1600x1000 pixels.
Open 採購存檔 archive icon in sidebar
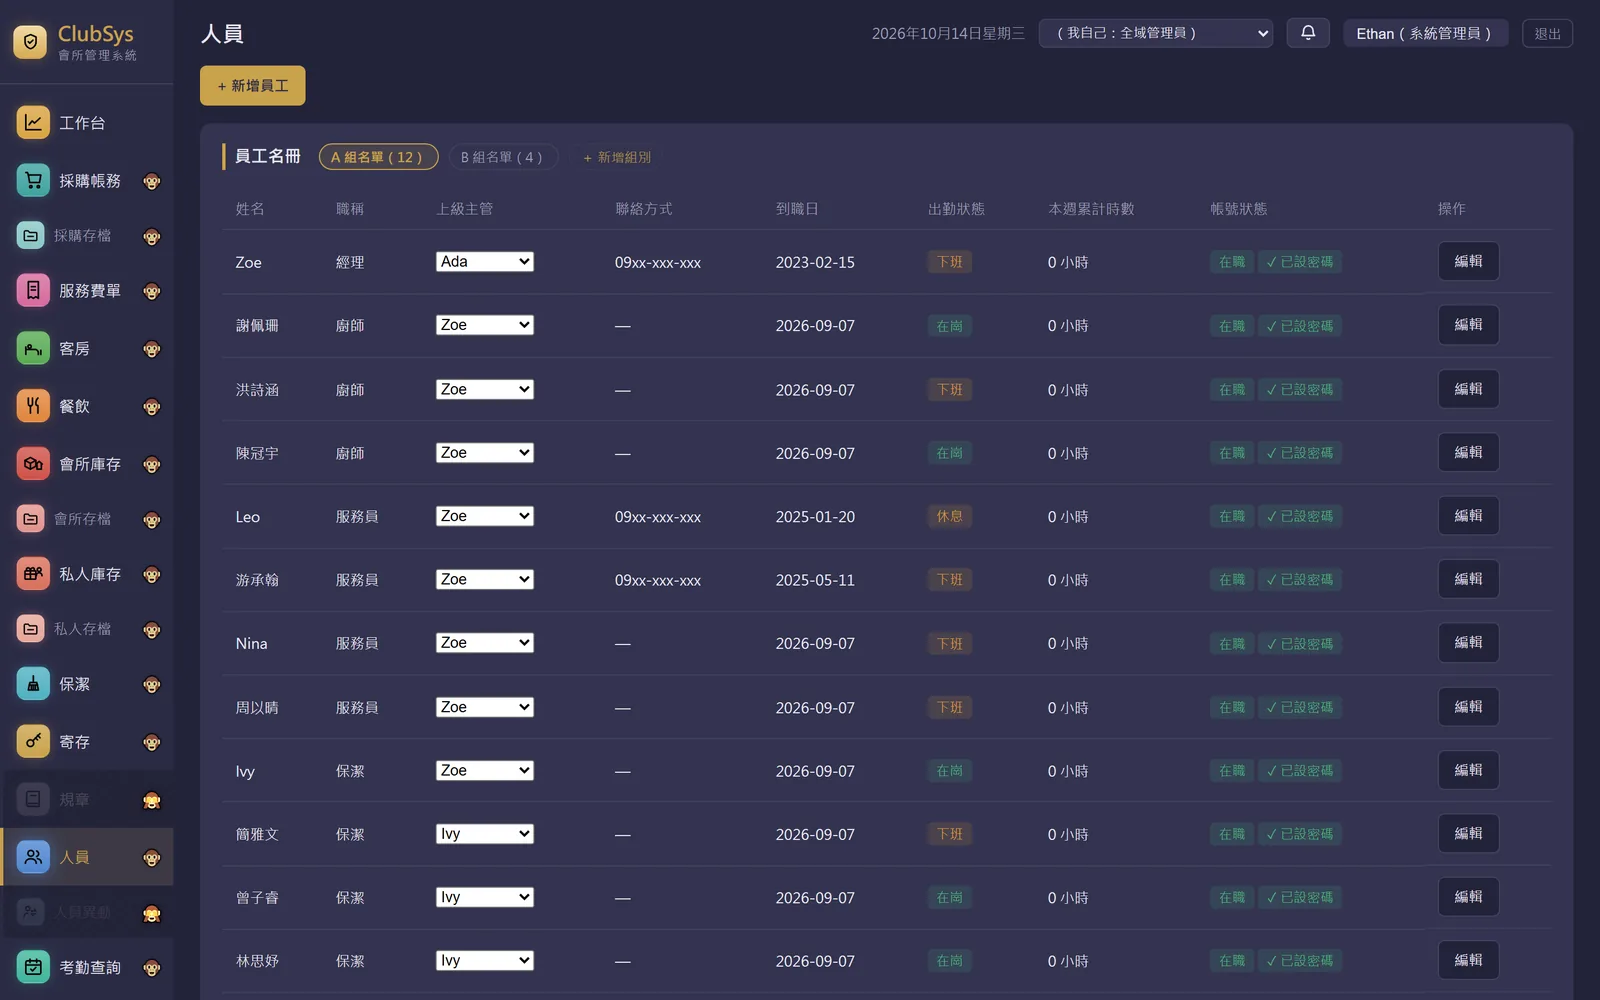point(31,236)
